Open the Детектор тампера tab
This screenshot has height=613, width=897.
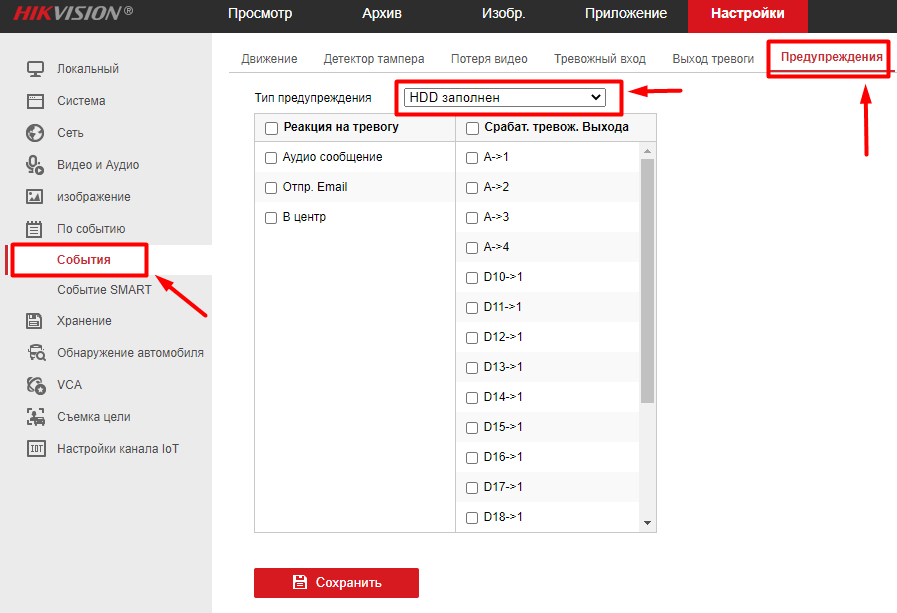point(373,59)
